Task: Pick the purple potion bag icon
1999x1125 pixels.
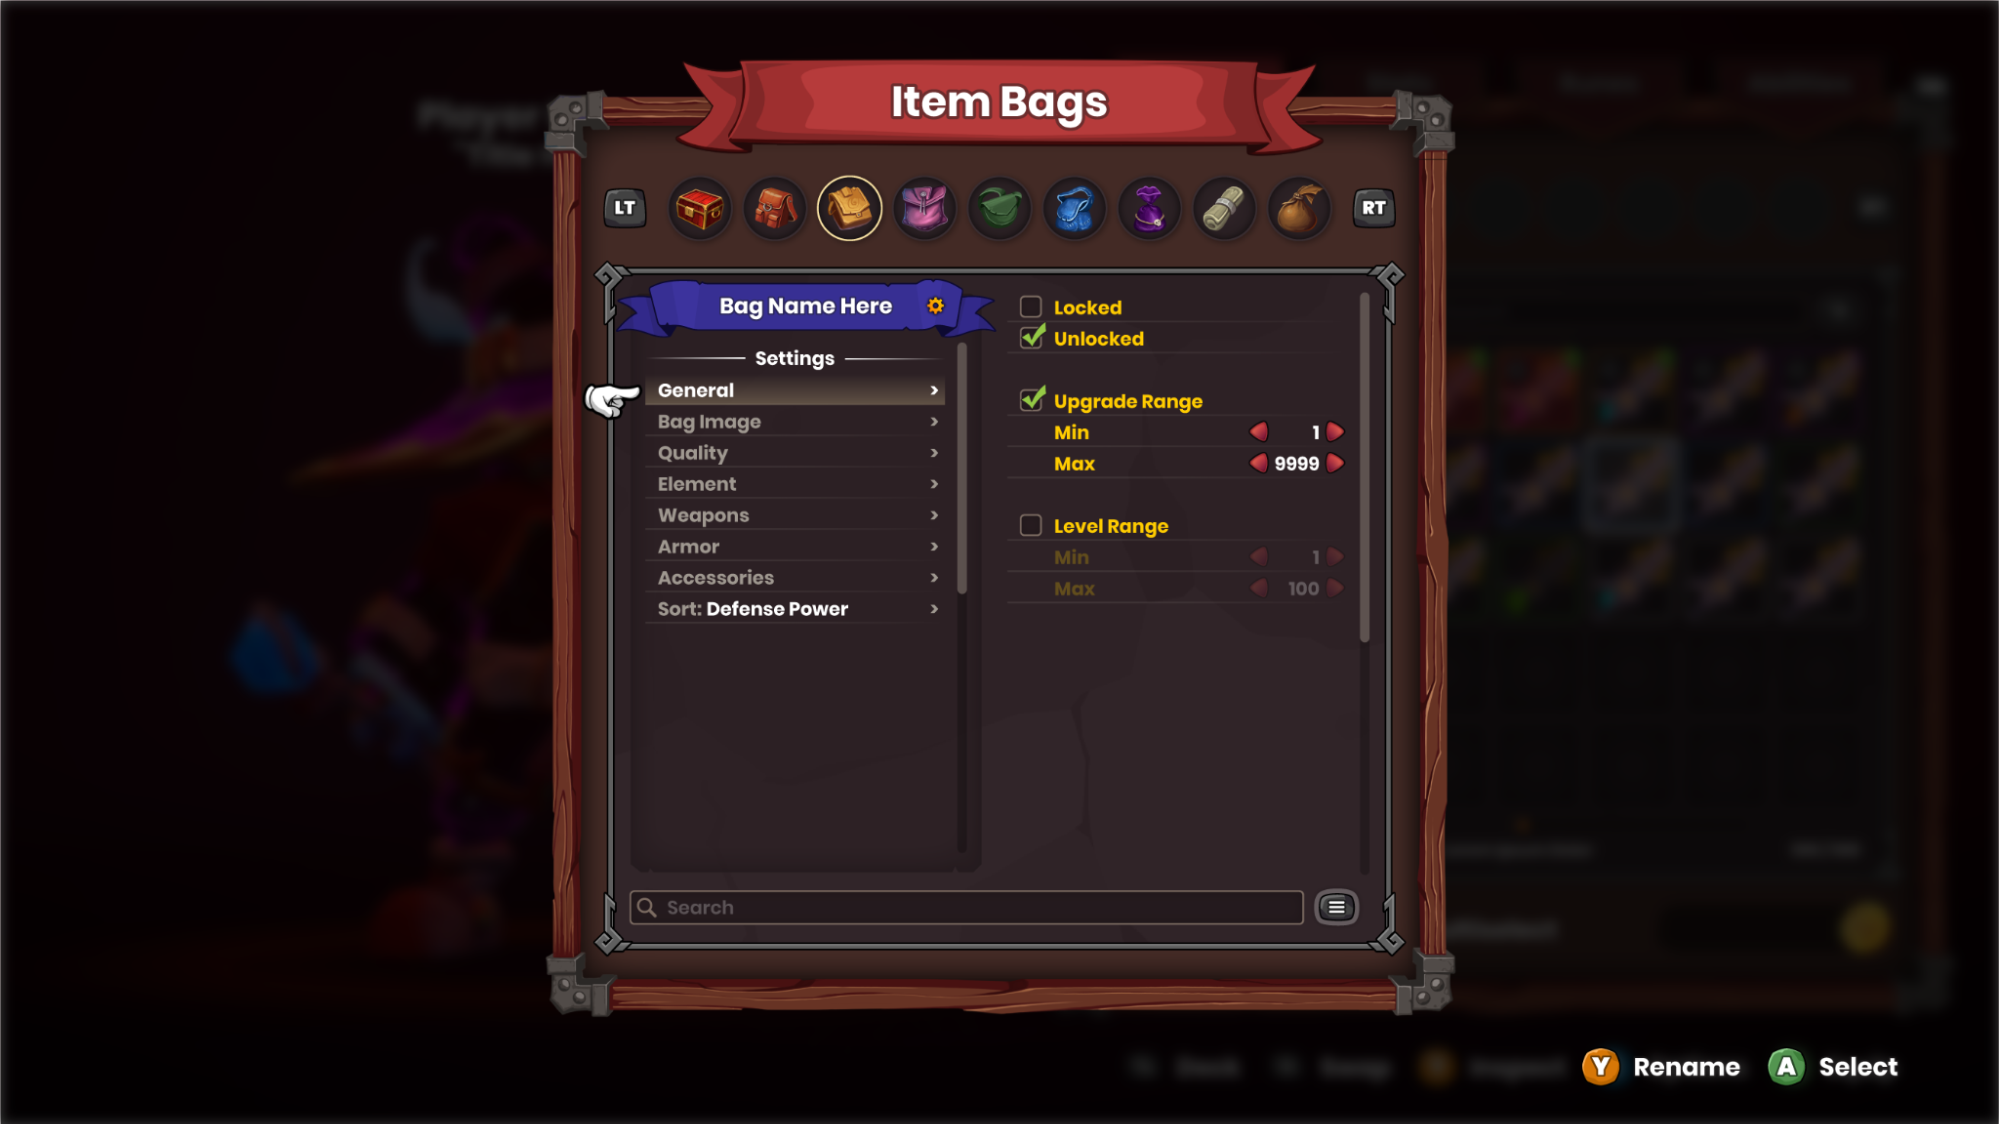Action: 1149,209
